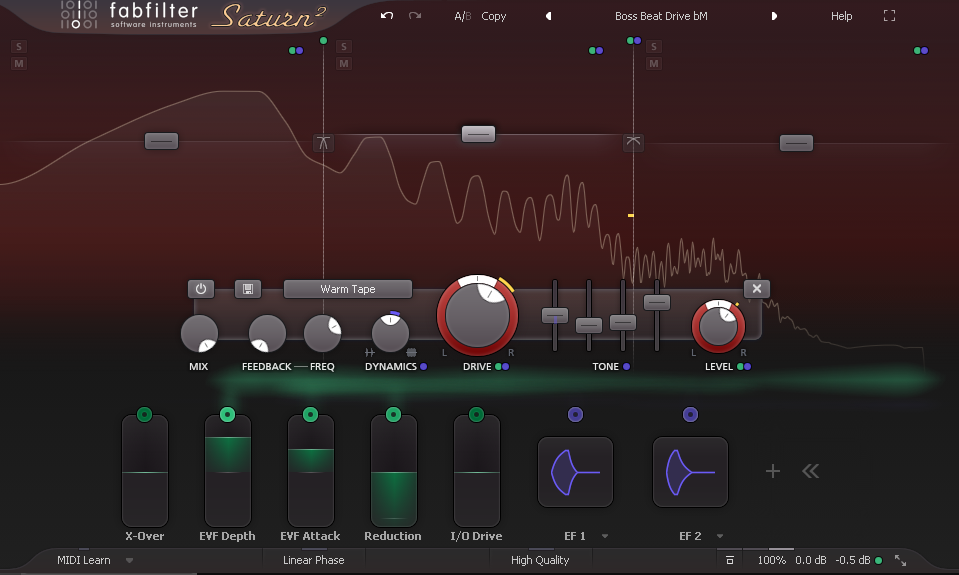Click the Tone modulation indicator dot
The image size is (959, 575).
point(626,366)
